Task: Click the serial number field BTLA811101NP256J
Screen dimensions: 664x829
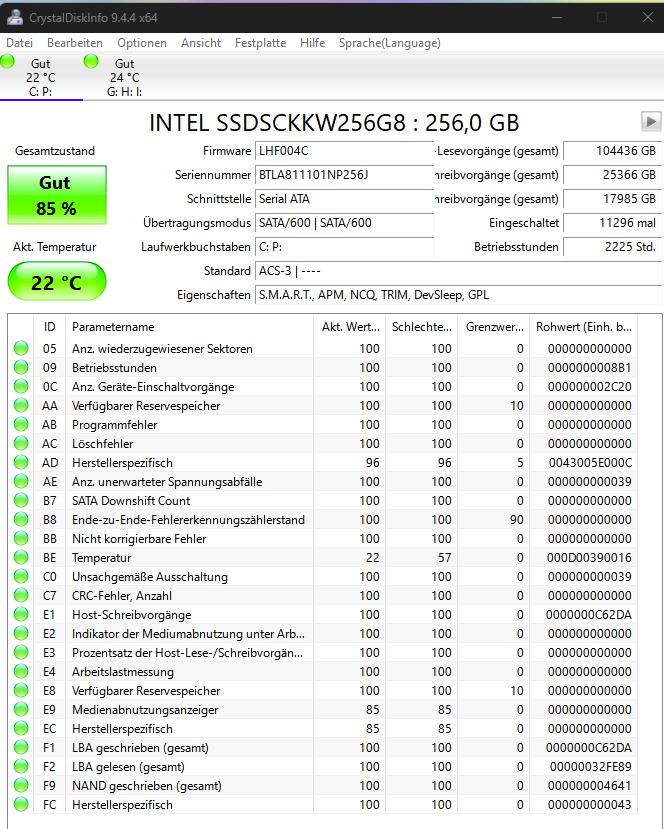Action: pyautogui.click(x=344, y=174)
